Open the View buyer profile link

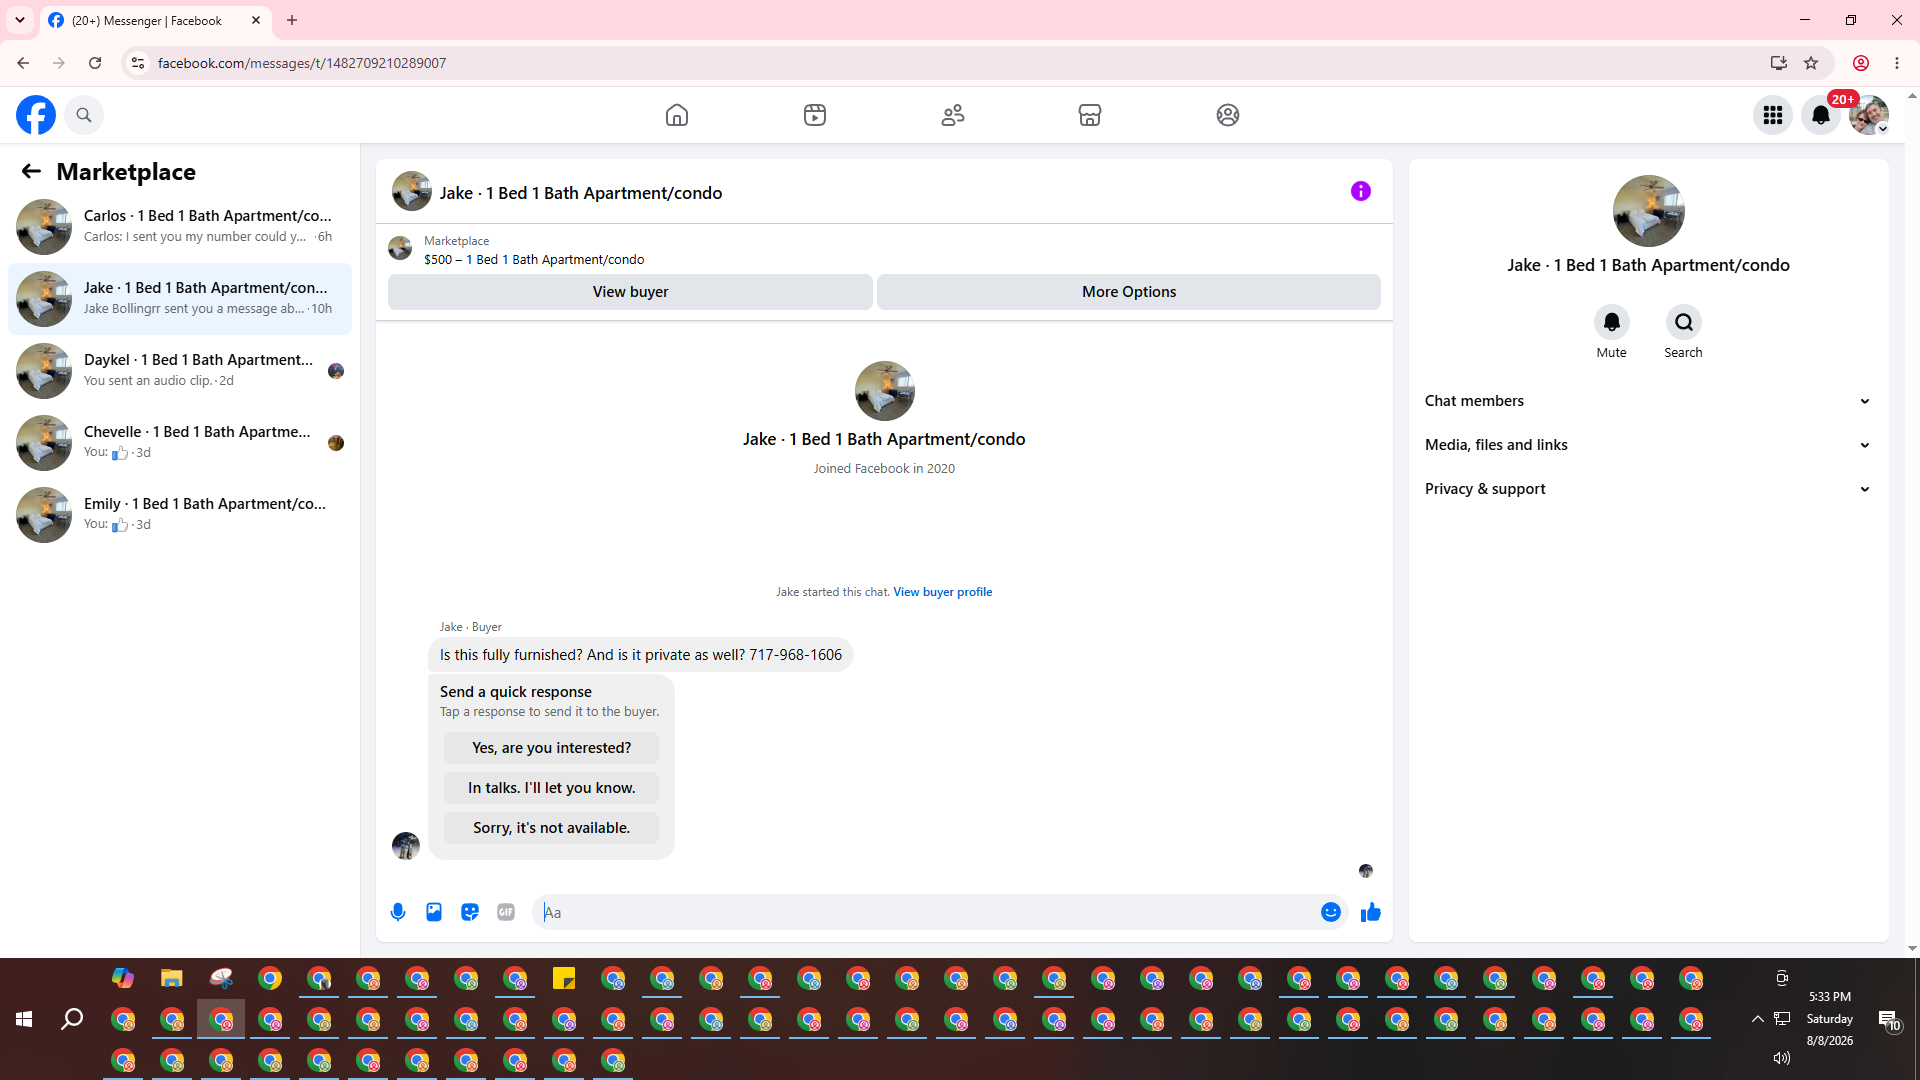pyautogui.click(x=943, y=592)
